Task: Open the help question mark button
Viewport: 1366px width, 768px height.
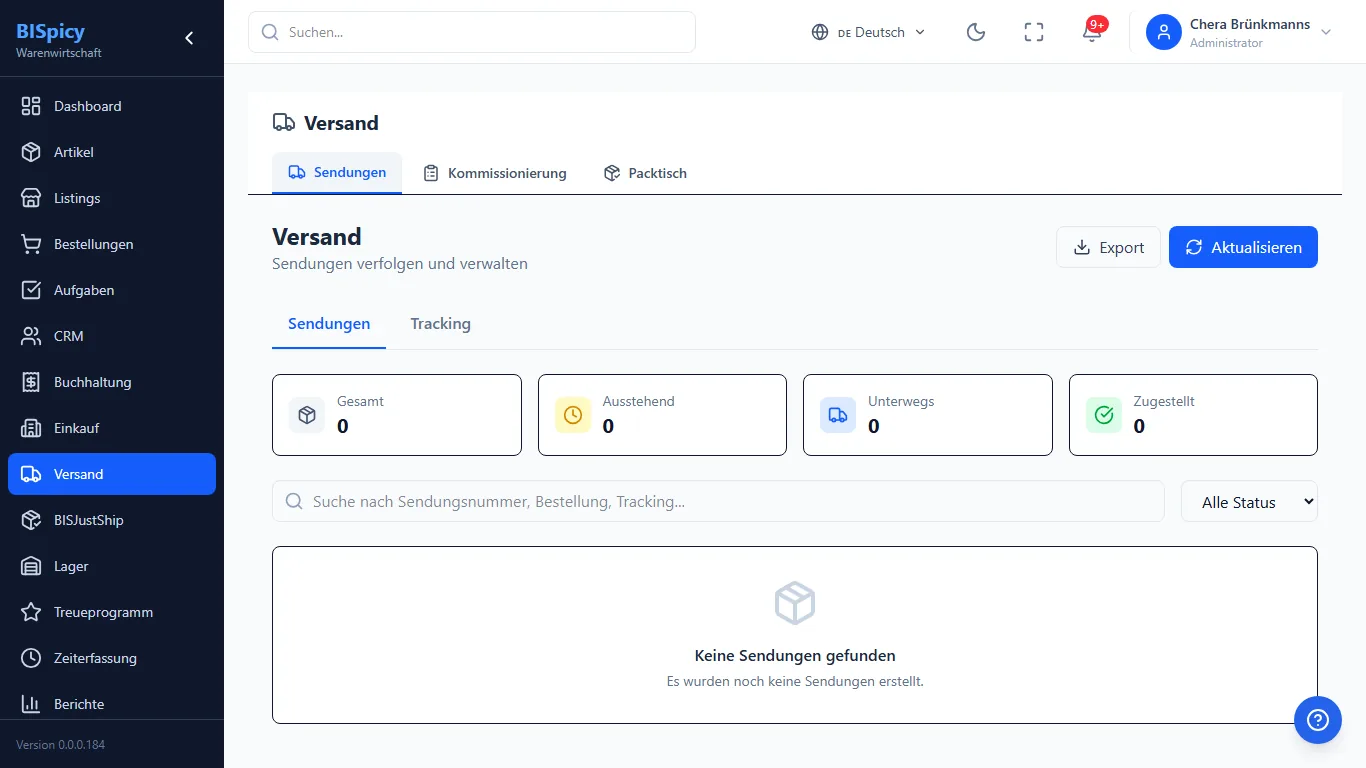Action: [1318, 720]
